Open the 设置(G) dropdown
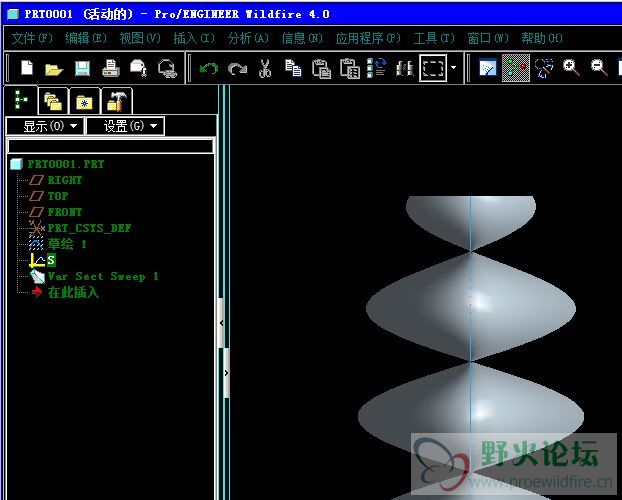Image resolution: width=622 pixels, height=500 pixels. pos(125,126)
